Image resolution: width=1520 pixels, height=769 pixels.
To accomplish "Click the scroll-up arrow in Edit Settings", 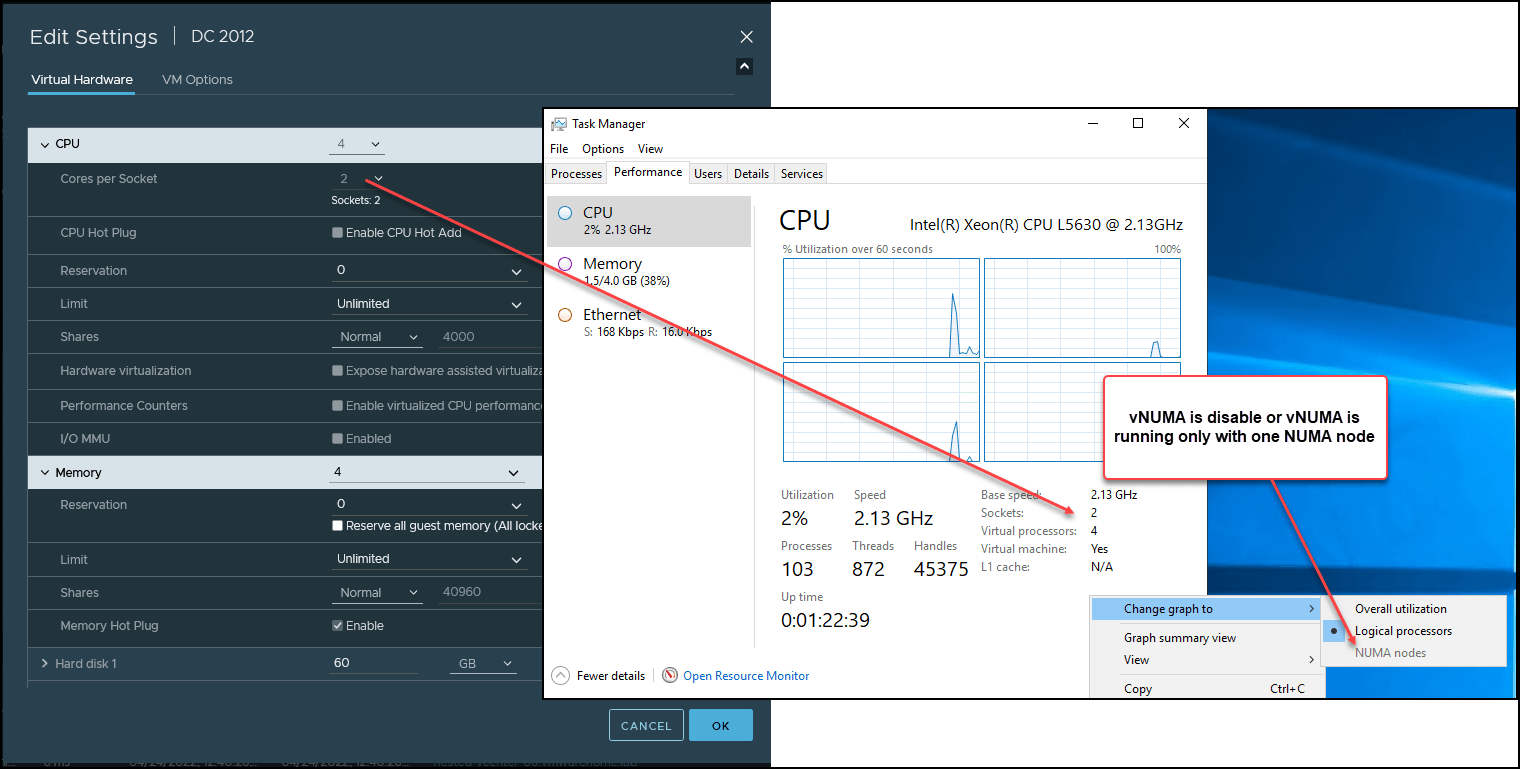I will point(743,67).
